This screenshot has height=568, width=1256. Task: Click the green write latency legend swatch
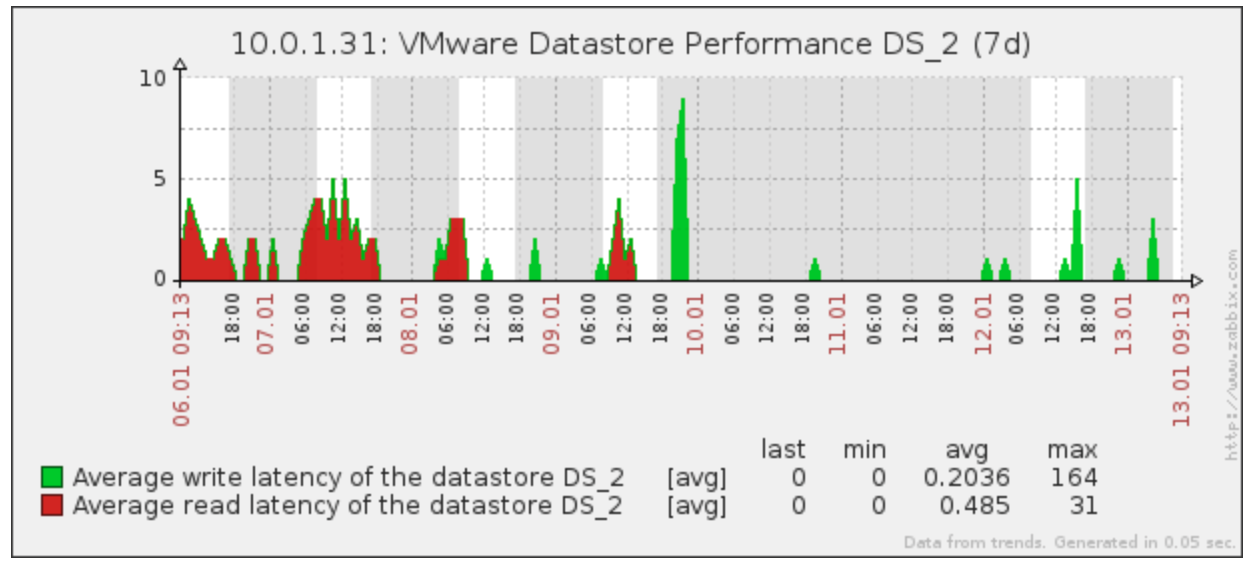coord(52,477)
